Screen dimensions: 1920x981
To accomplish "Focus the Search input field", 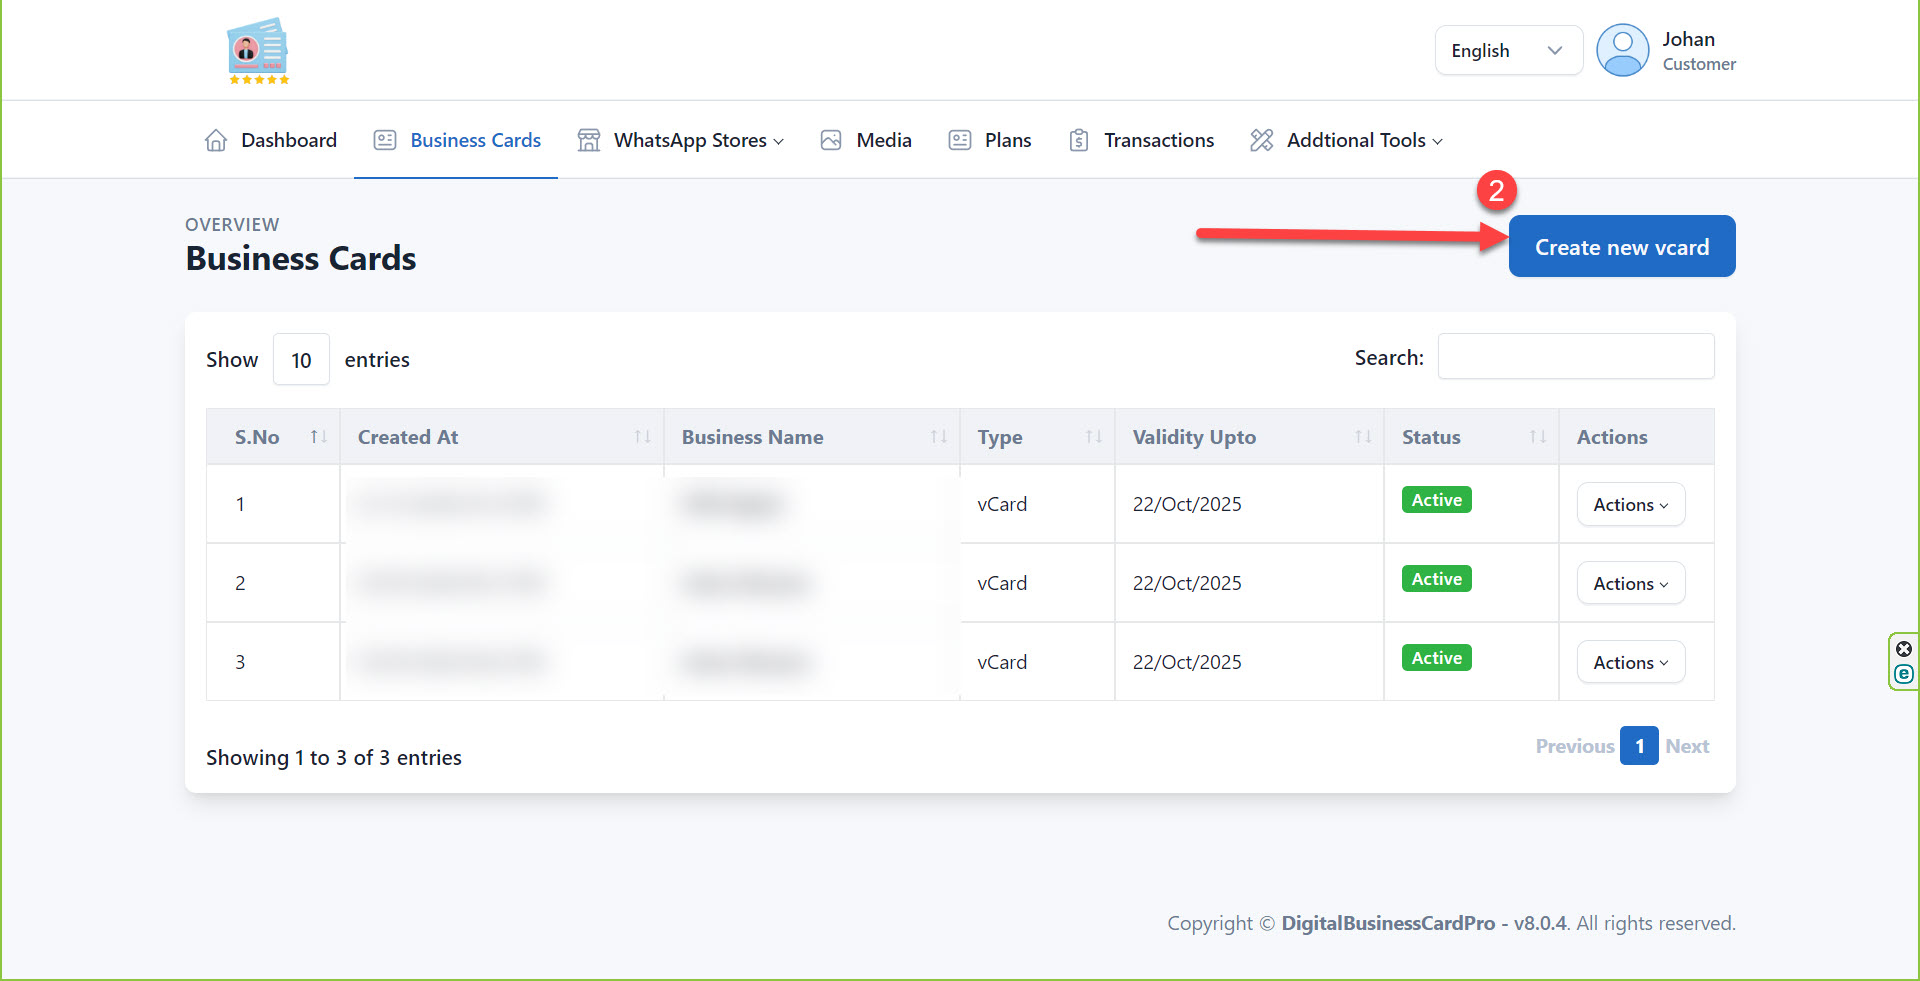I will (1575, 357).
